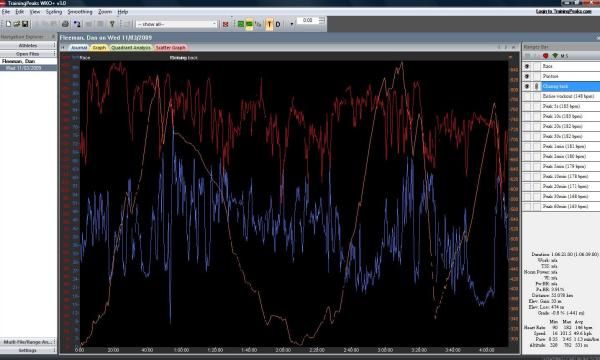The height and width of the screenshot is (360, 600).
Task: Print the current graph
Action: [x=65, y=24]
